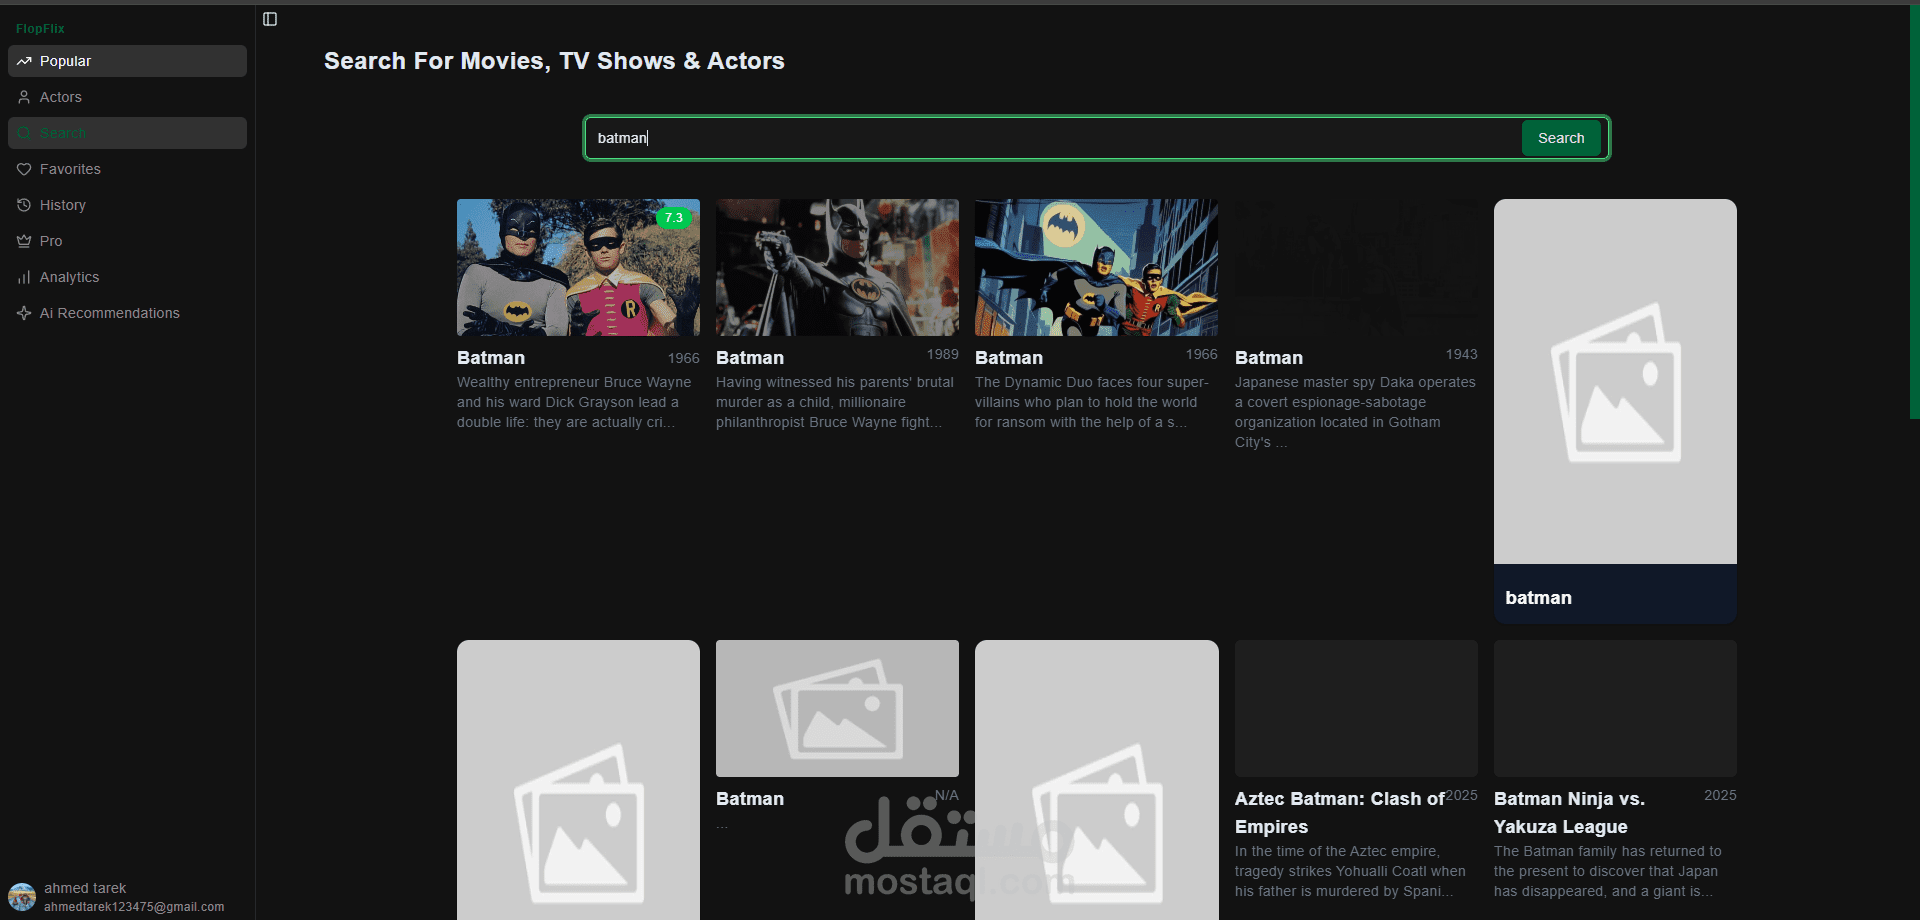Click the year 1943 label
The height and width of the screenshot is (920, 1920).
pyautogui.click(x=1461, y=354)
